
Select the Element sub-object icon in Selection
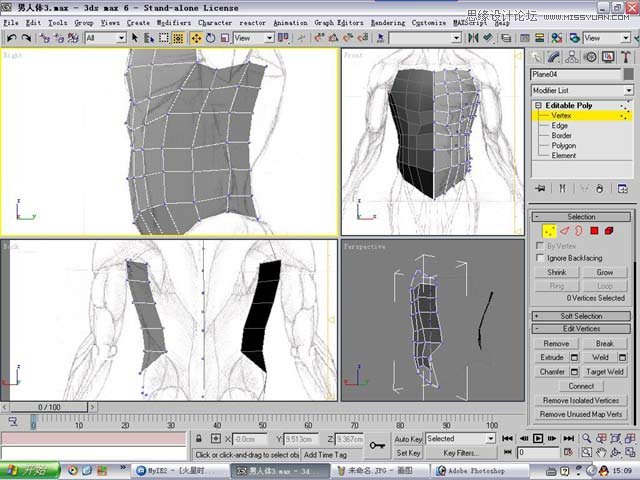click(x=608, y=231)
